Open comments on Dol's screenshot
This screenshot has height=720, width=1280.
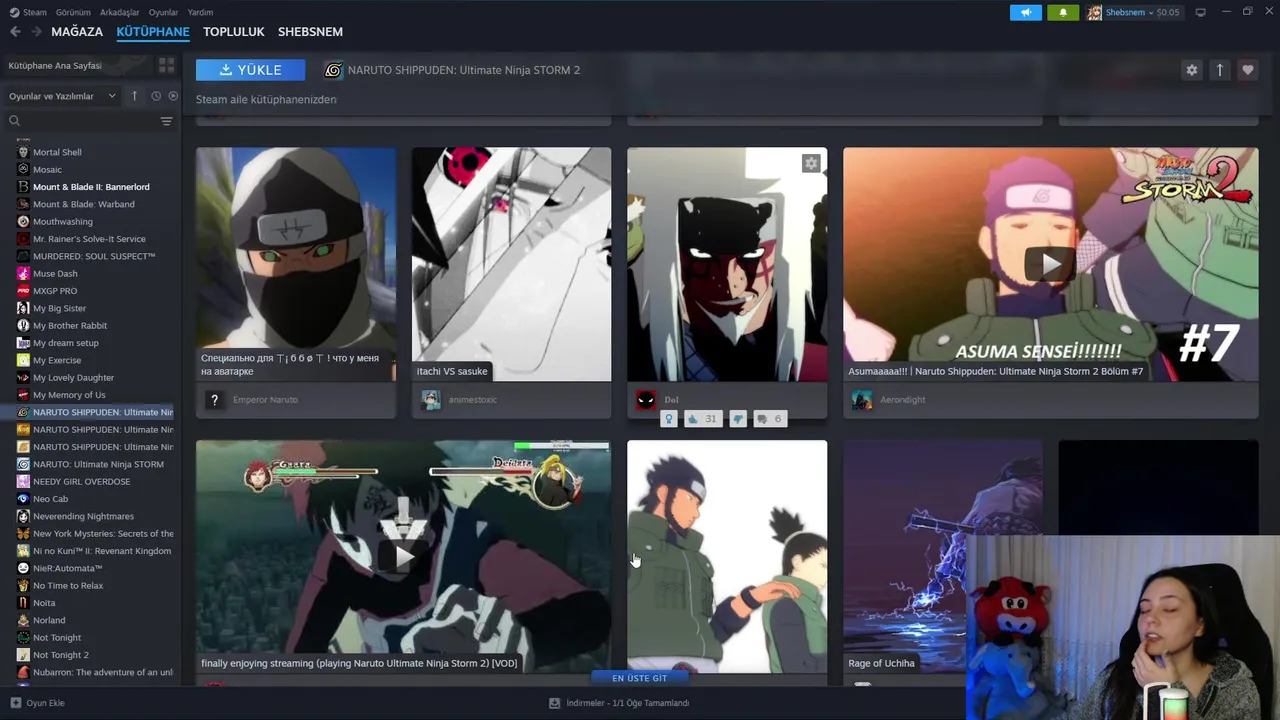pos(769,419)
